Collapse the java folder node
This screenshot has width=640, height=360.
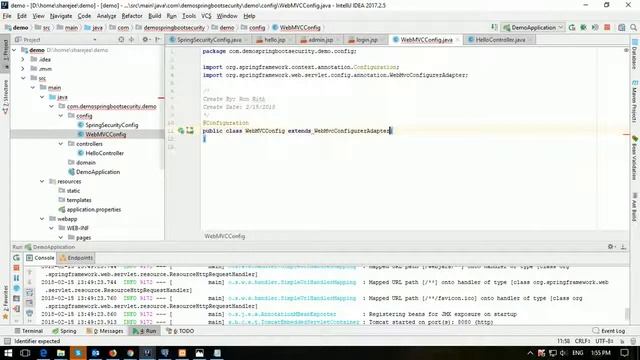(42, 97)
